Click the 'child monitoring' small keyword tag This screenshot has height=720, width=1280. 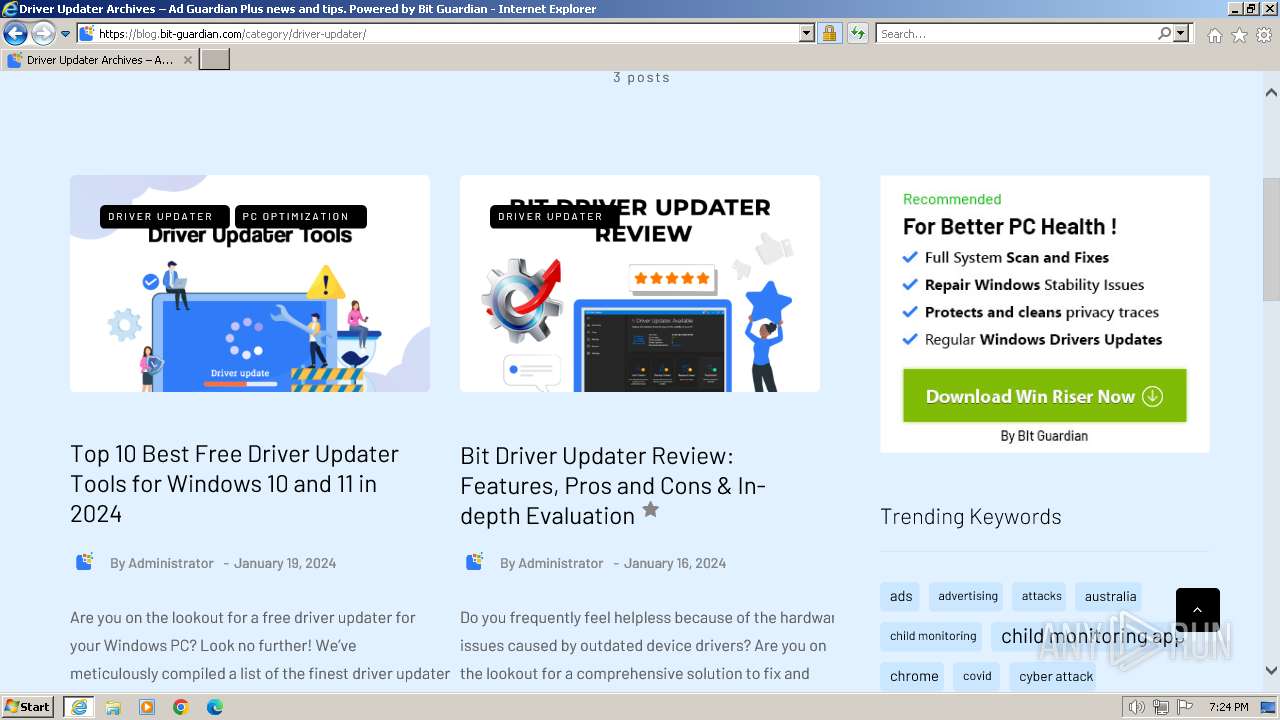click(933, 637)
